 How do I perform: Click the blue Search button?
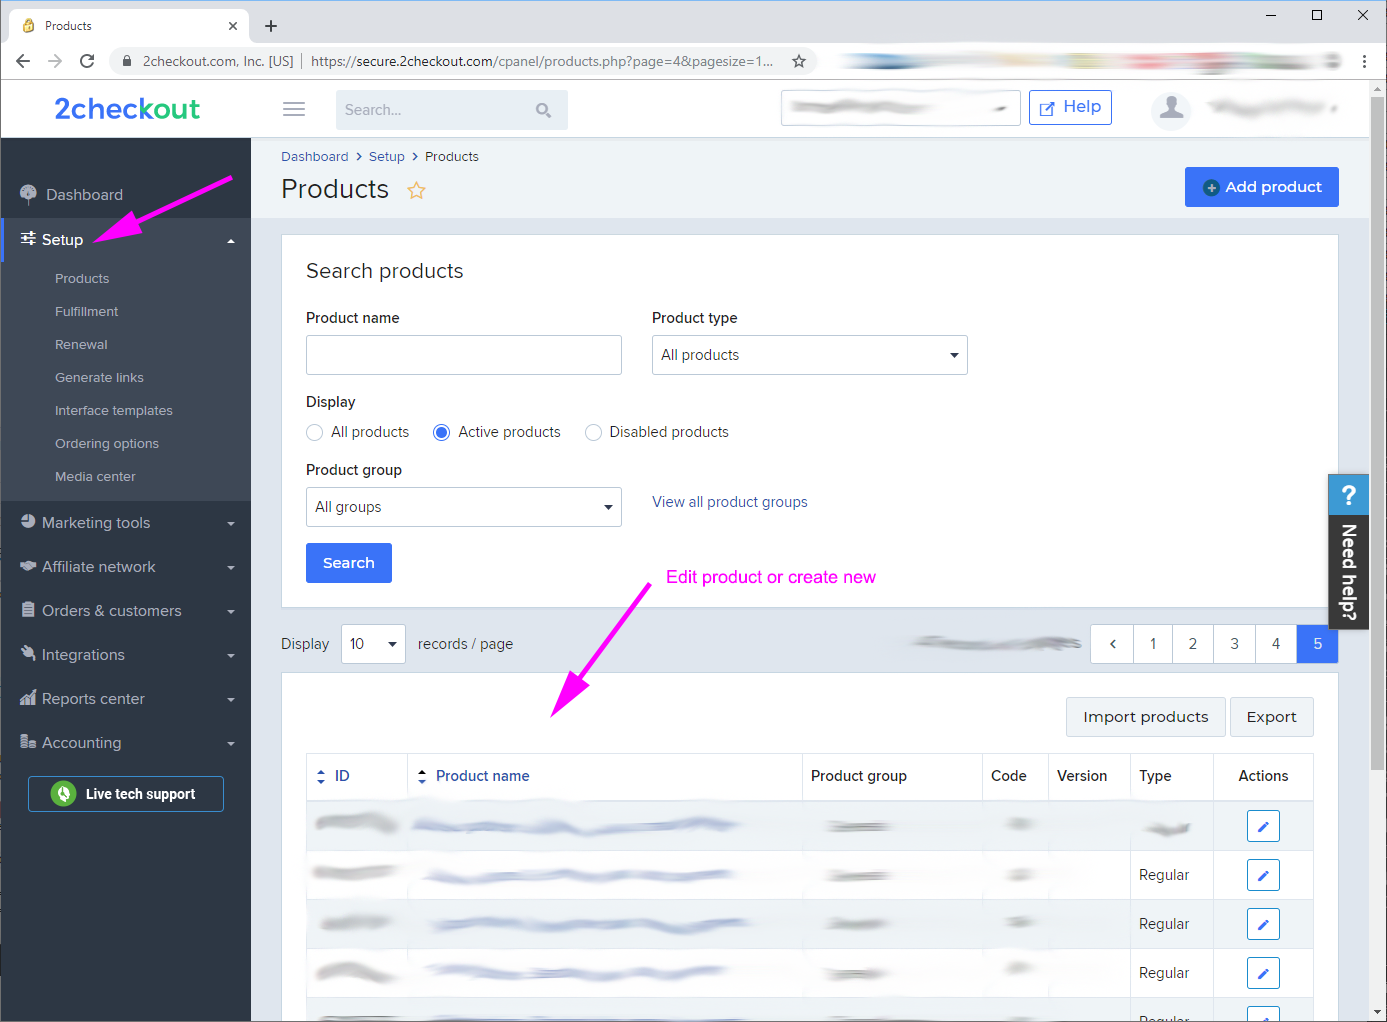click(348, 563)
